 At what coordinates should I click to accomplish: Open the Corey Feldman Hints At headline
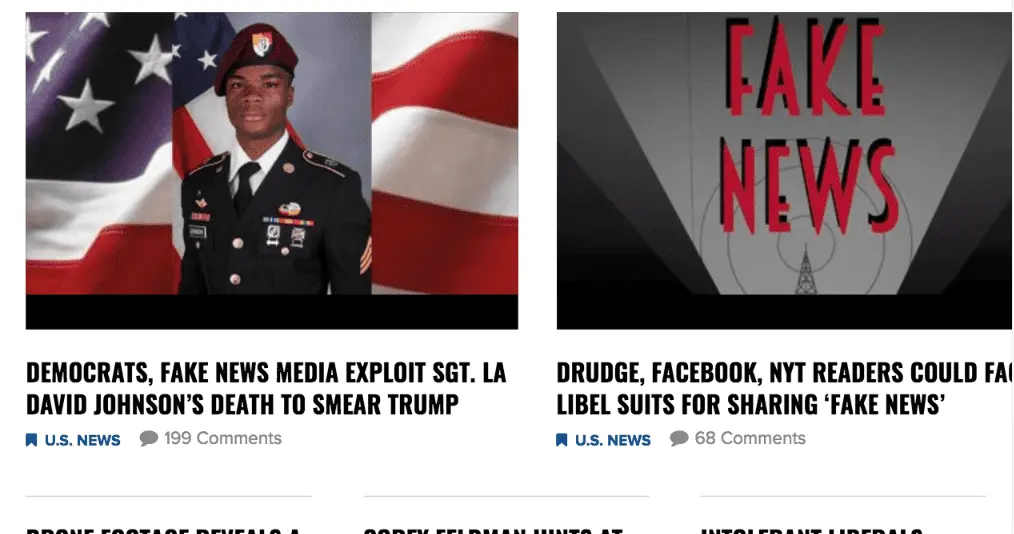493,531
